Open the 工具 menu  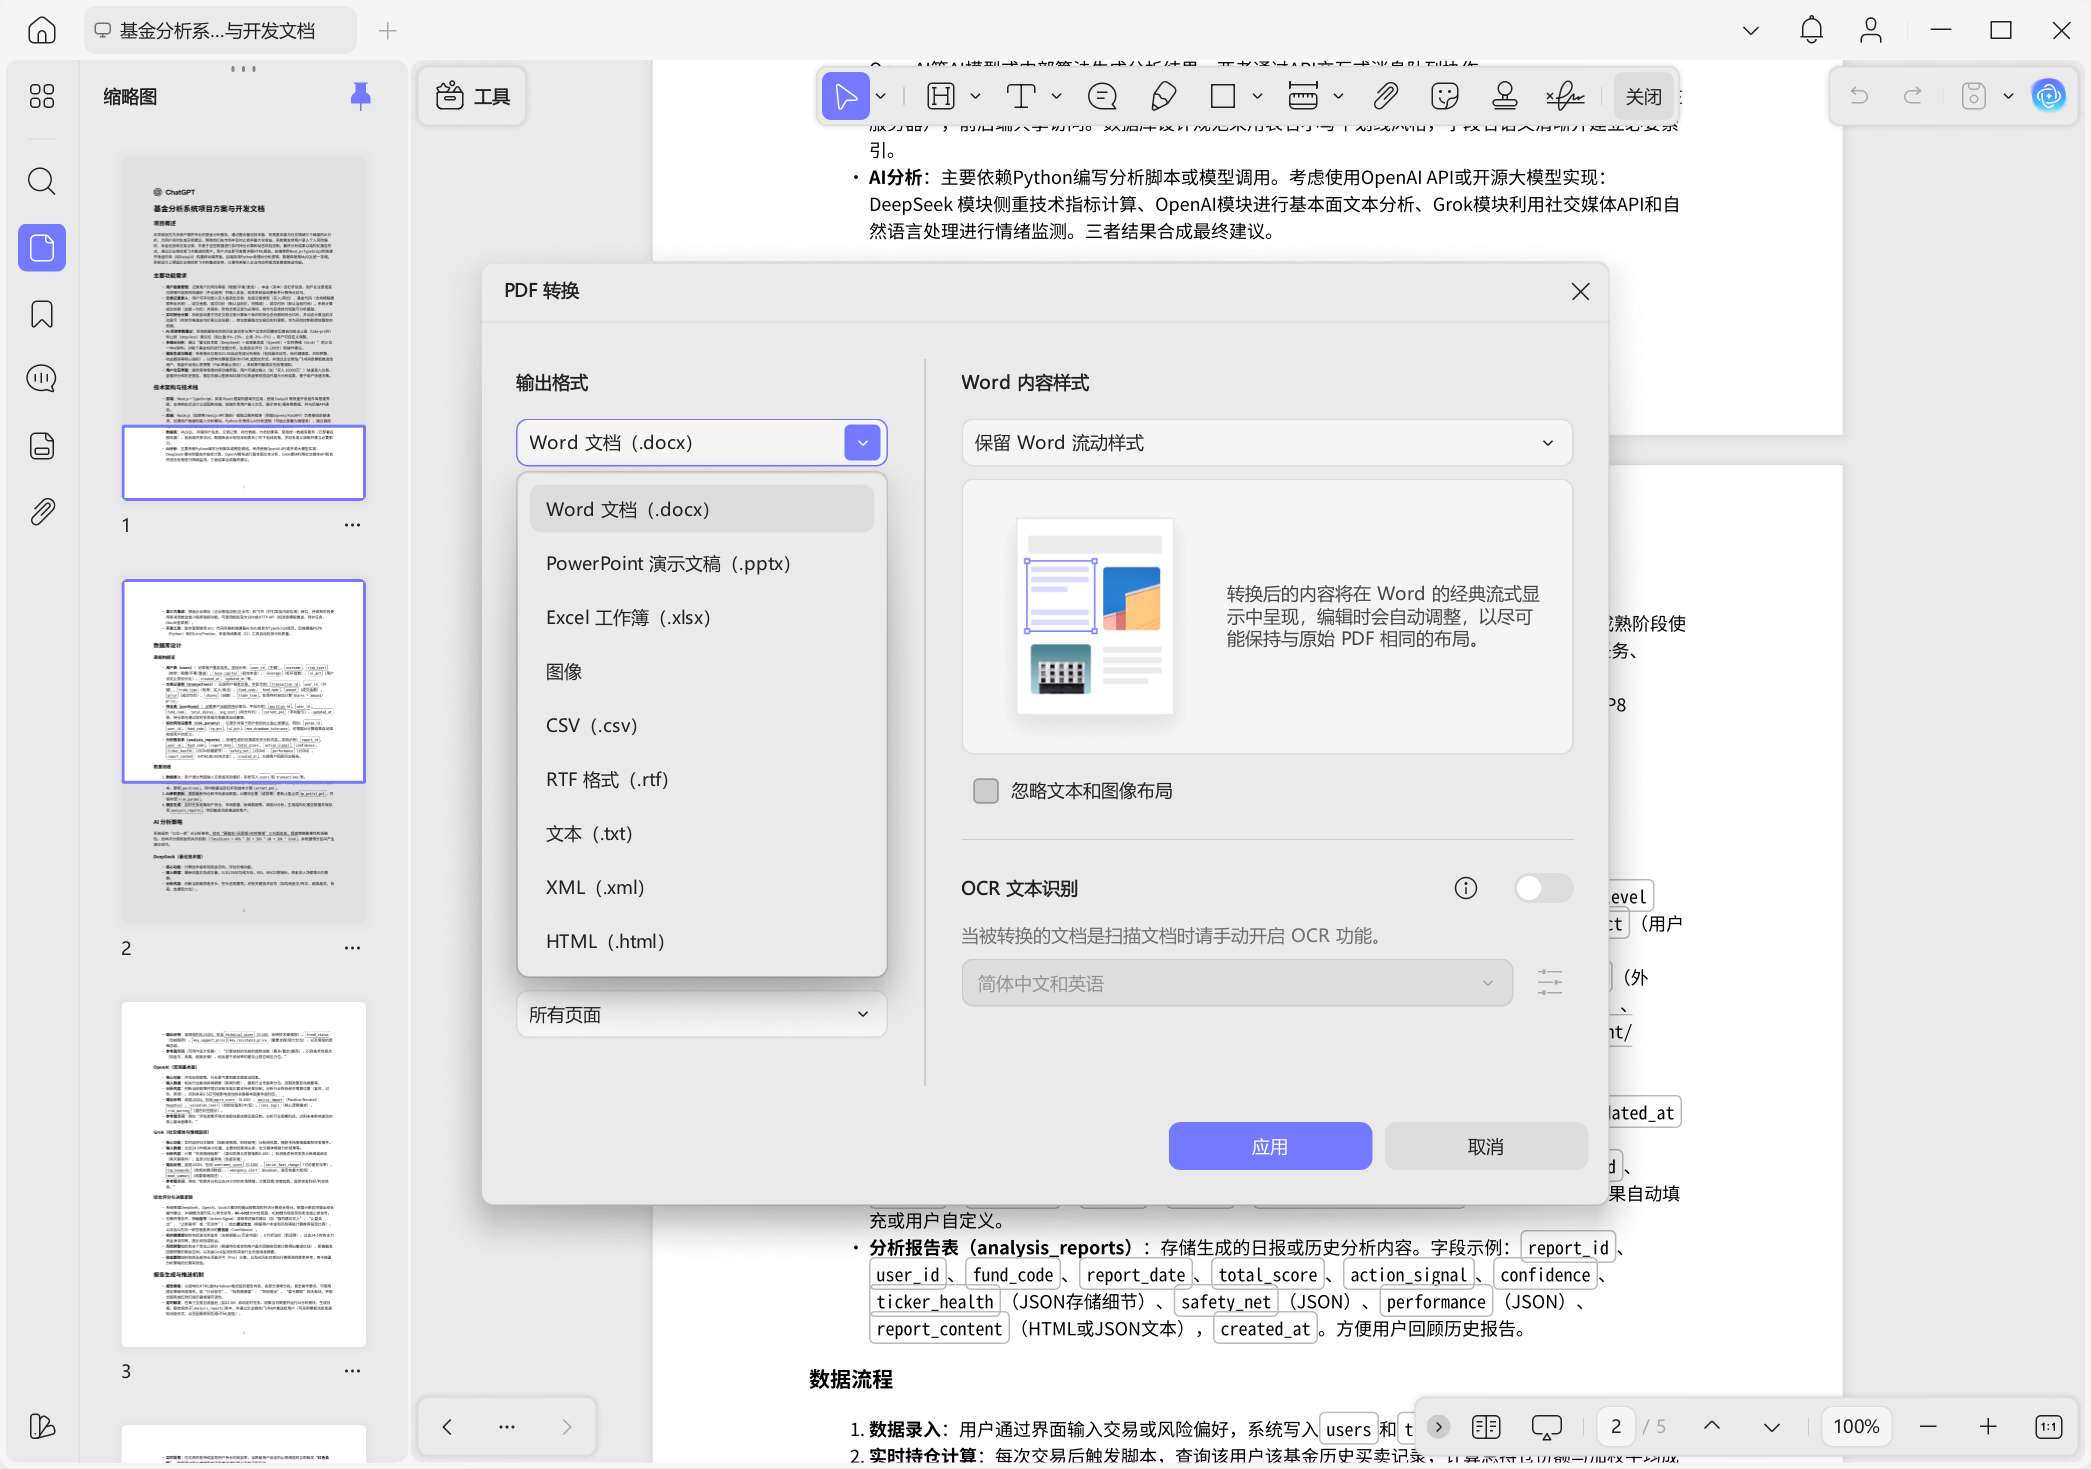click(471, 95)
